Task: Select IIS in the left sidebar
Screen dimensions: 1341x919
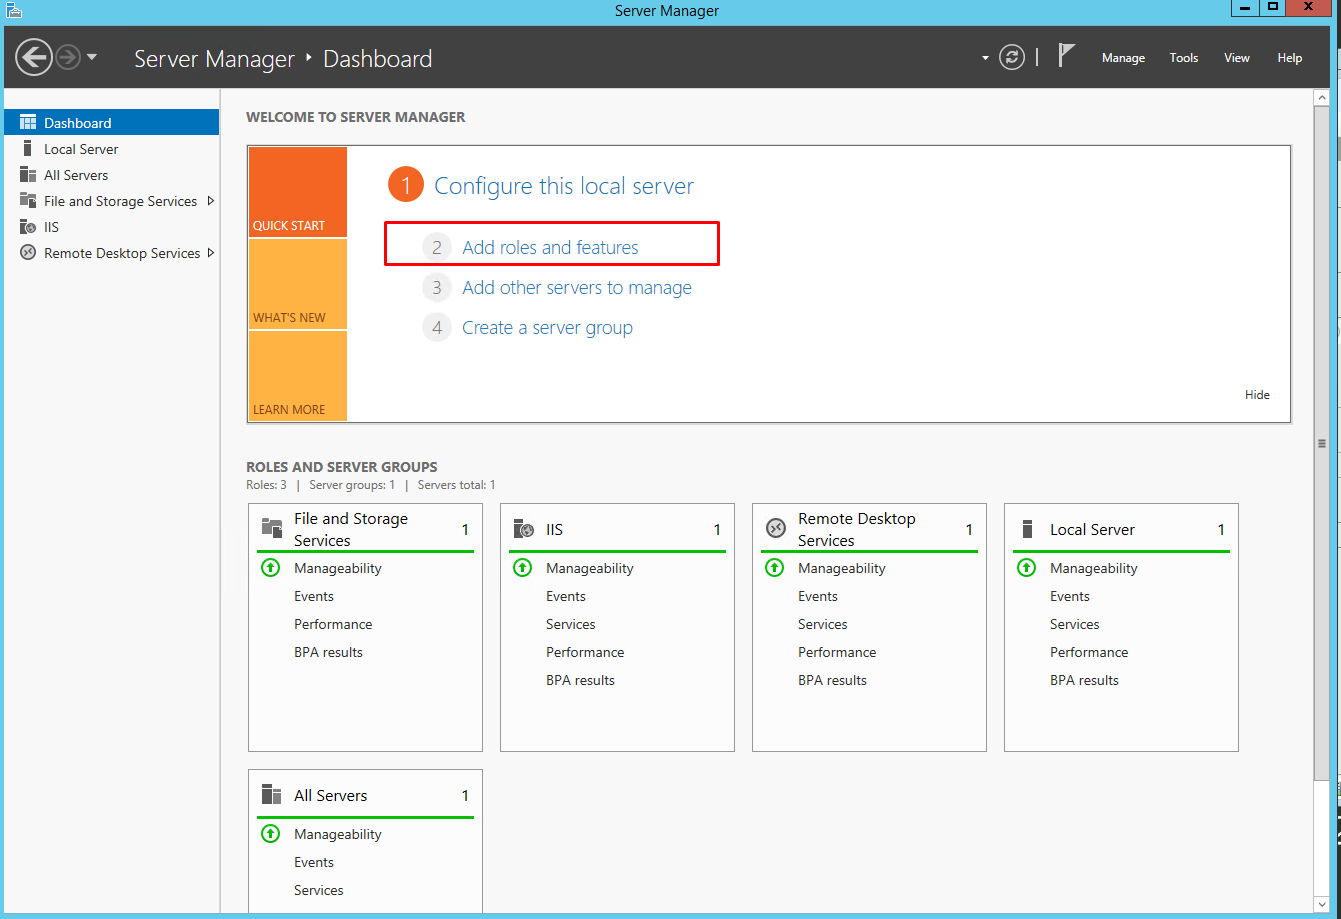Action: (112, 227)
